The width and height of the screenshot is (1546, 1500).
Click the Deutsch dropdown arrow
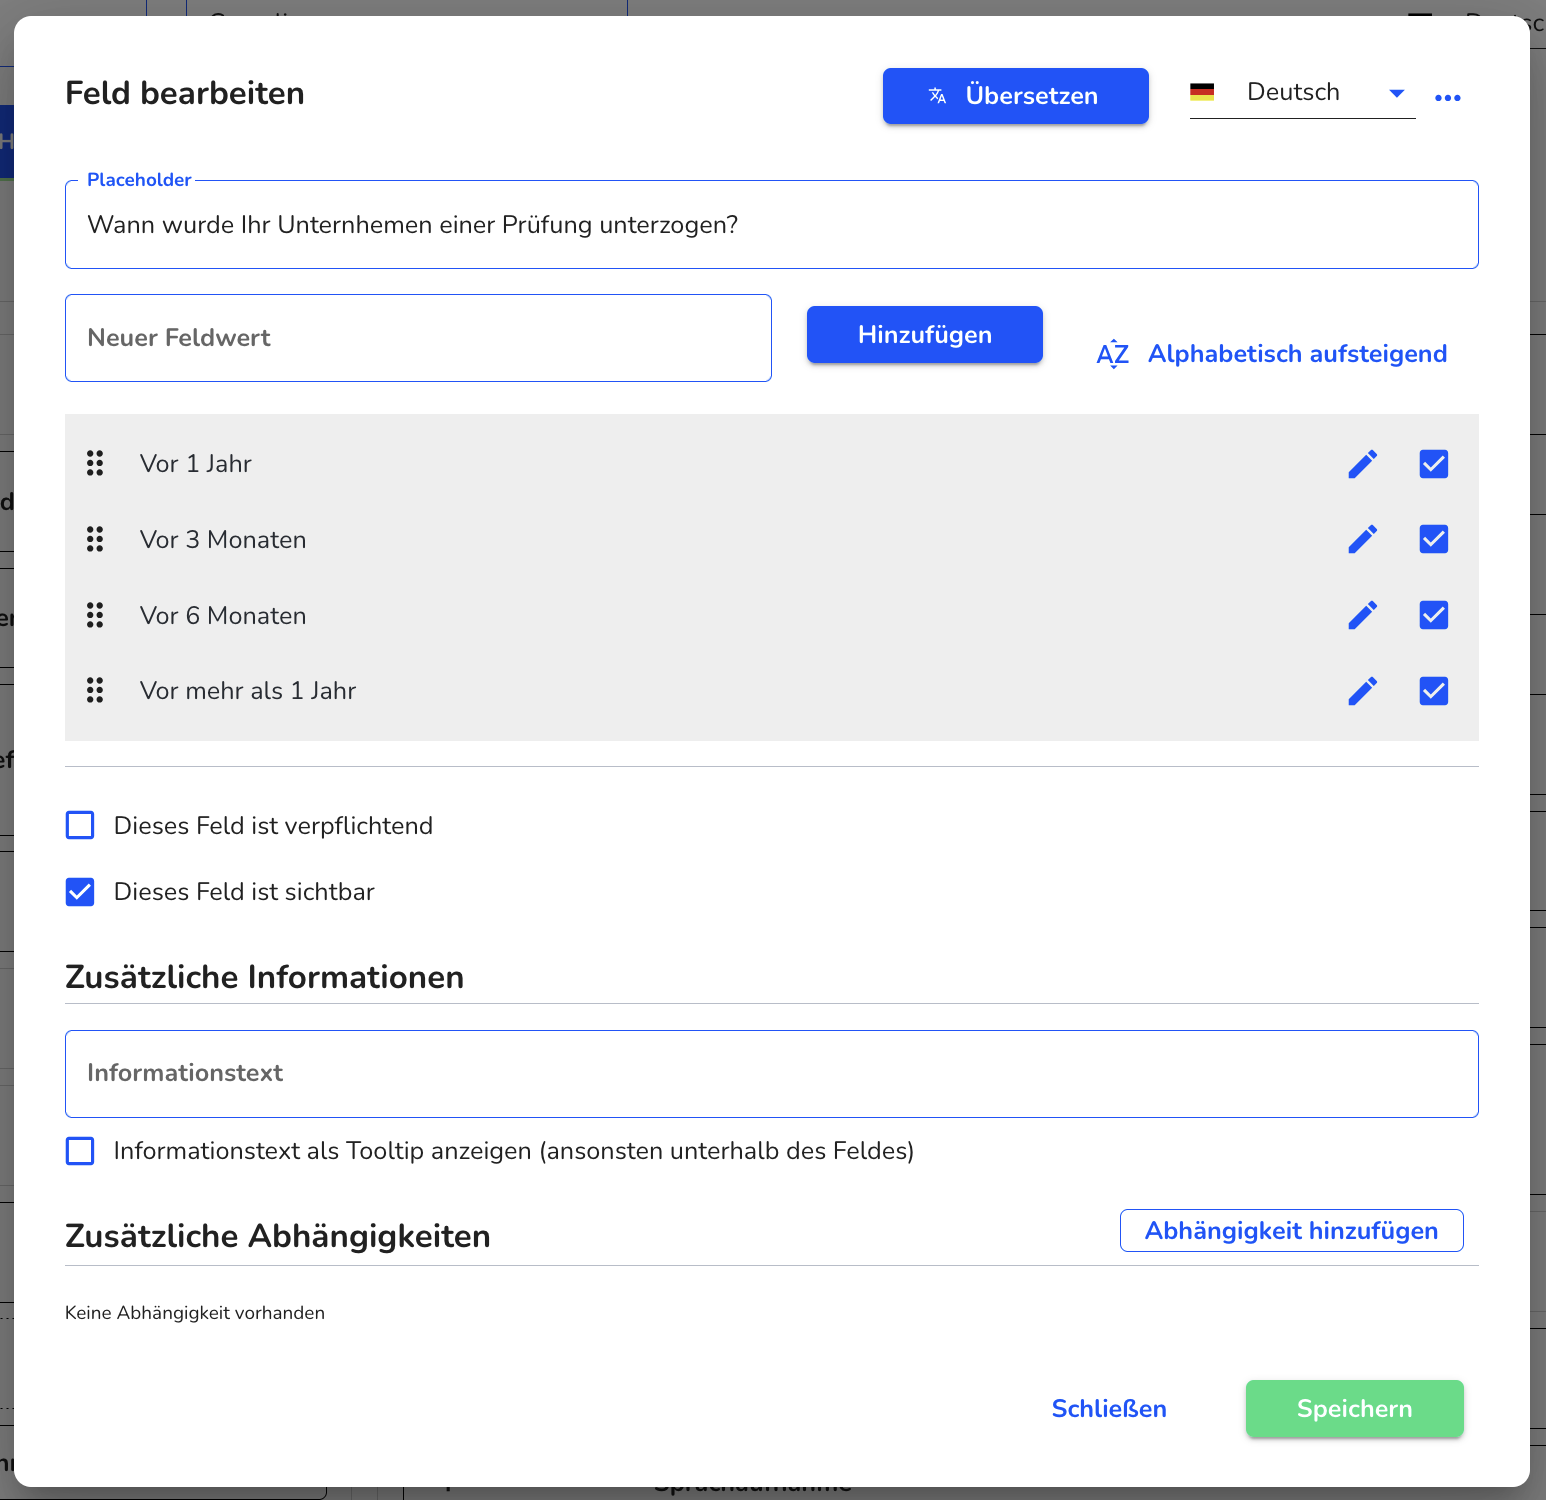pyautogui.click(x=1397, y=93)
